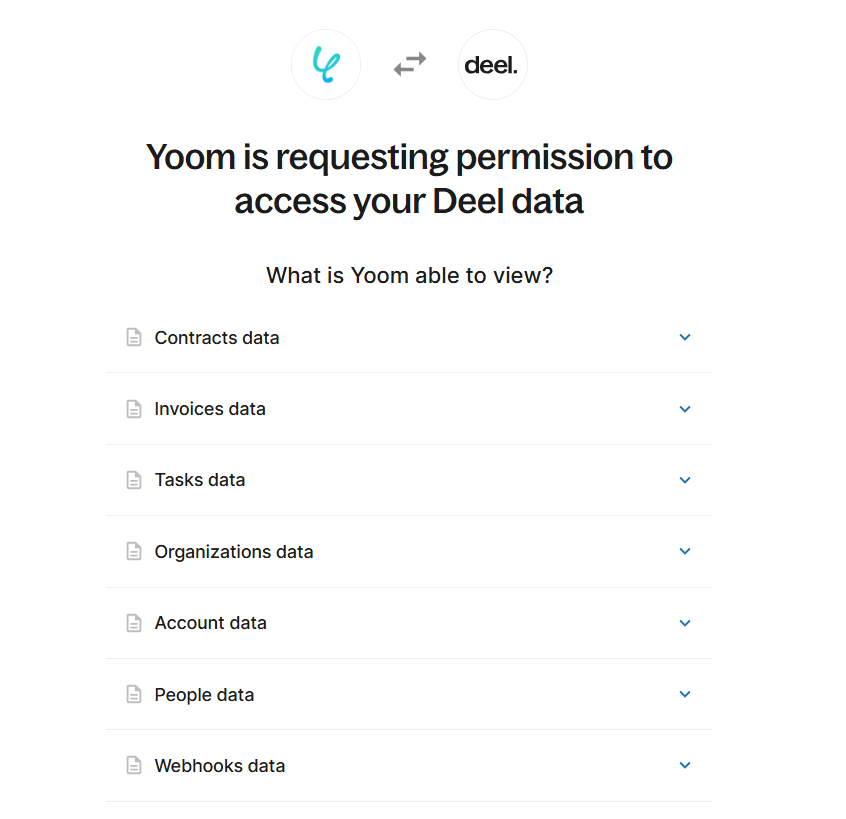Expand the Account data chevron
The height and width of the screenshot is (819, 846).
(685, 623)
